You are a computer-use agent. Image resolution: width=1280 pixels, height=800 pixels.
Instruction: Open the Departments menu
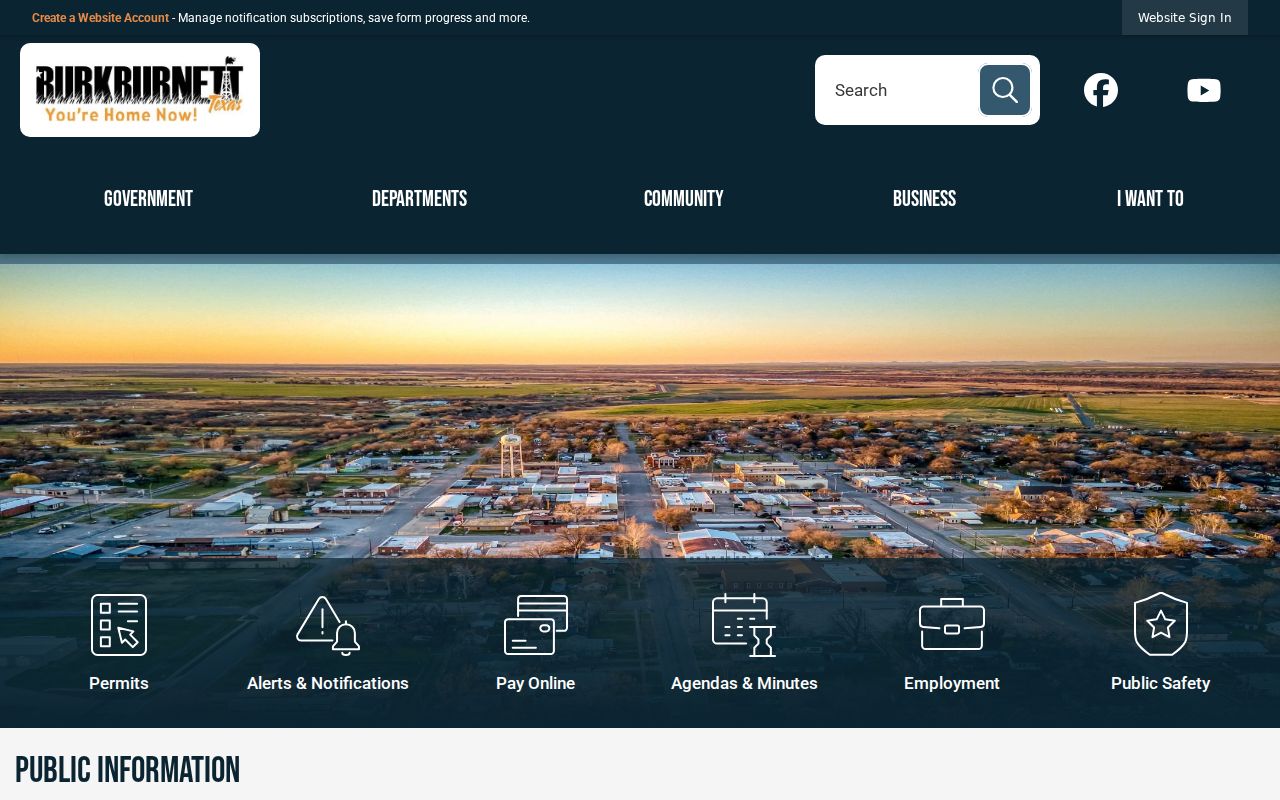coord(419,199)
